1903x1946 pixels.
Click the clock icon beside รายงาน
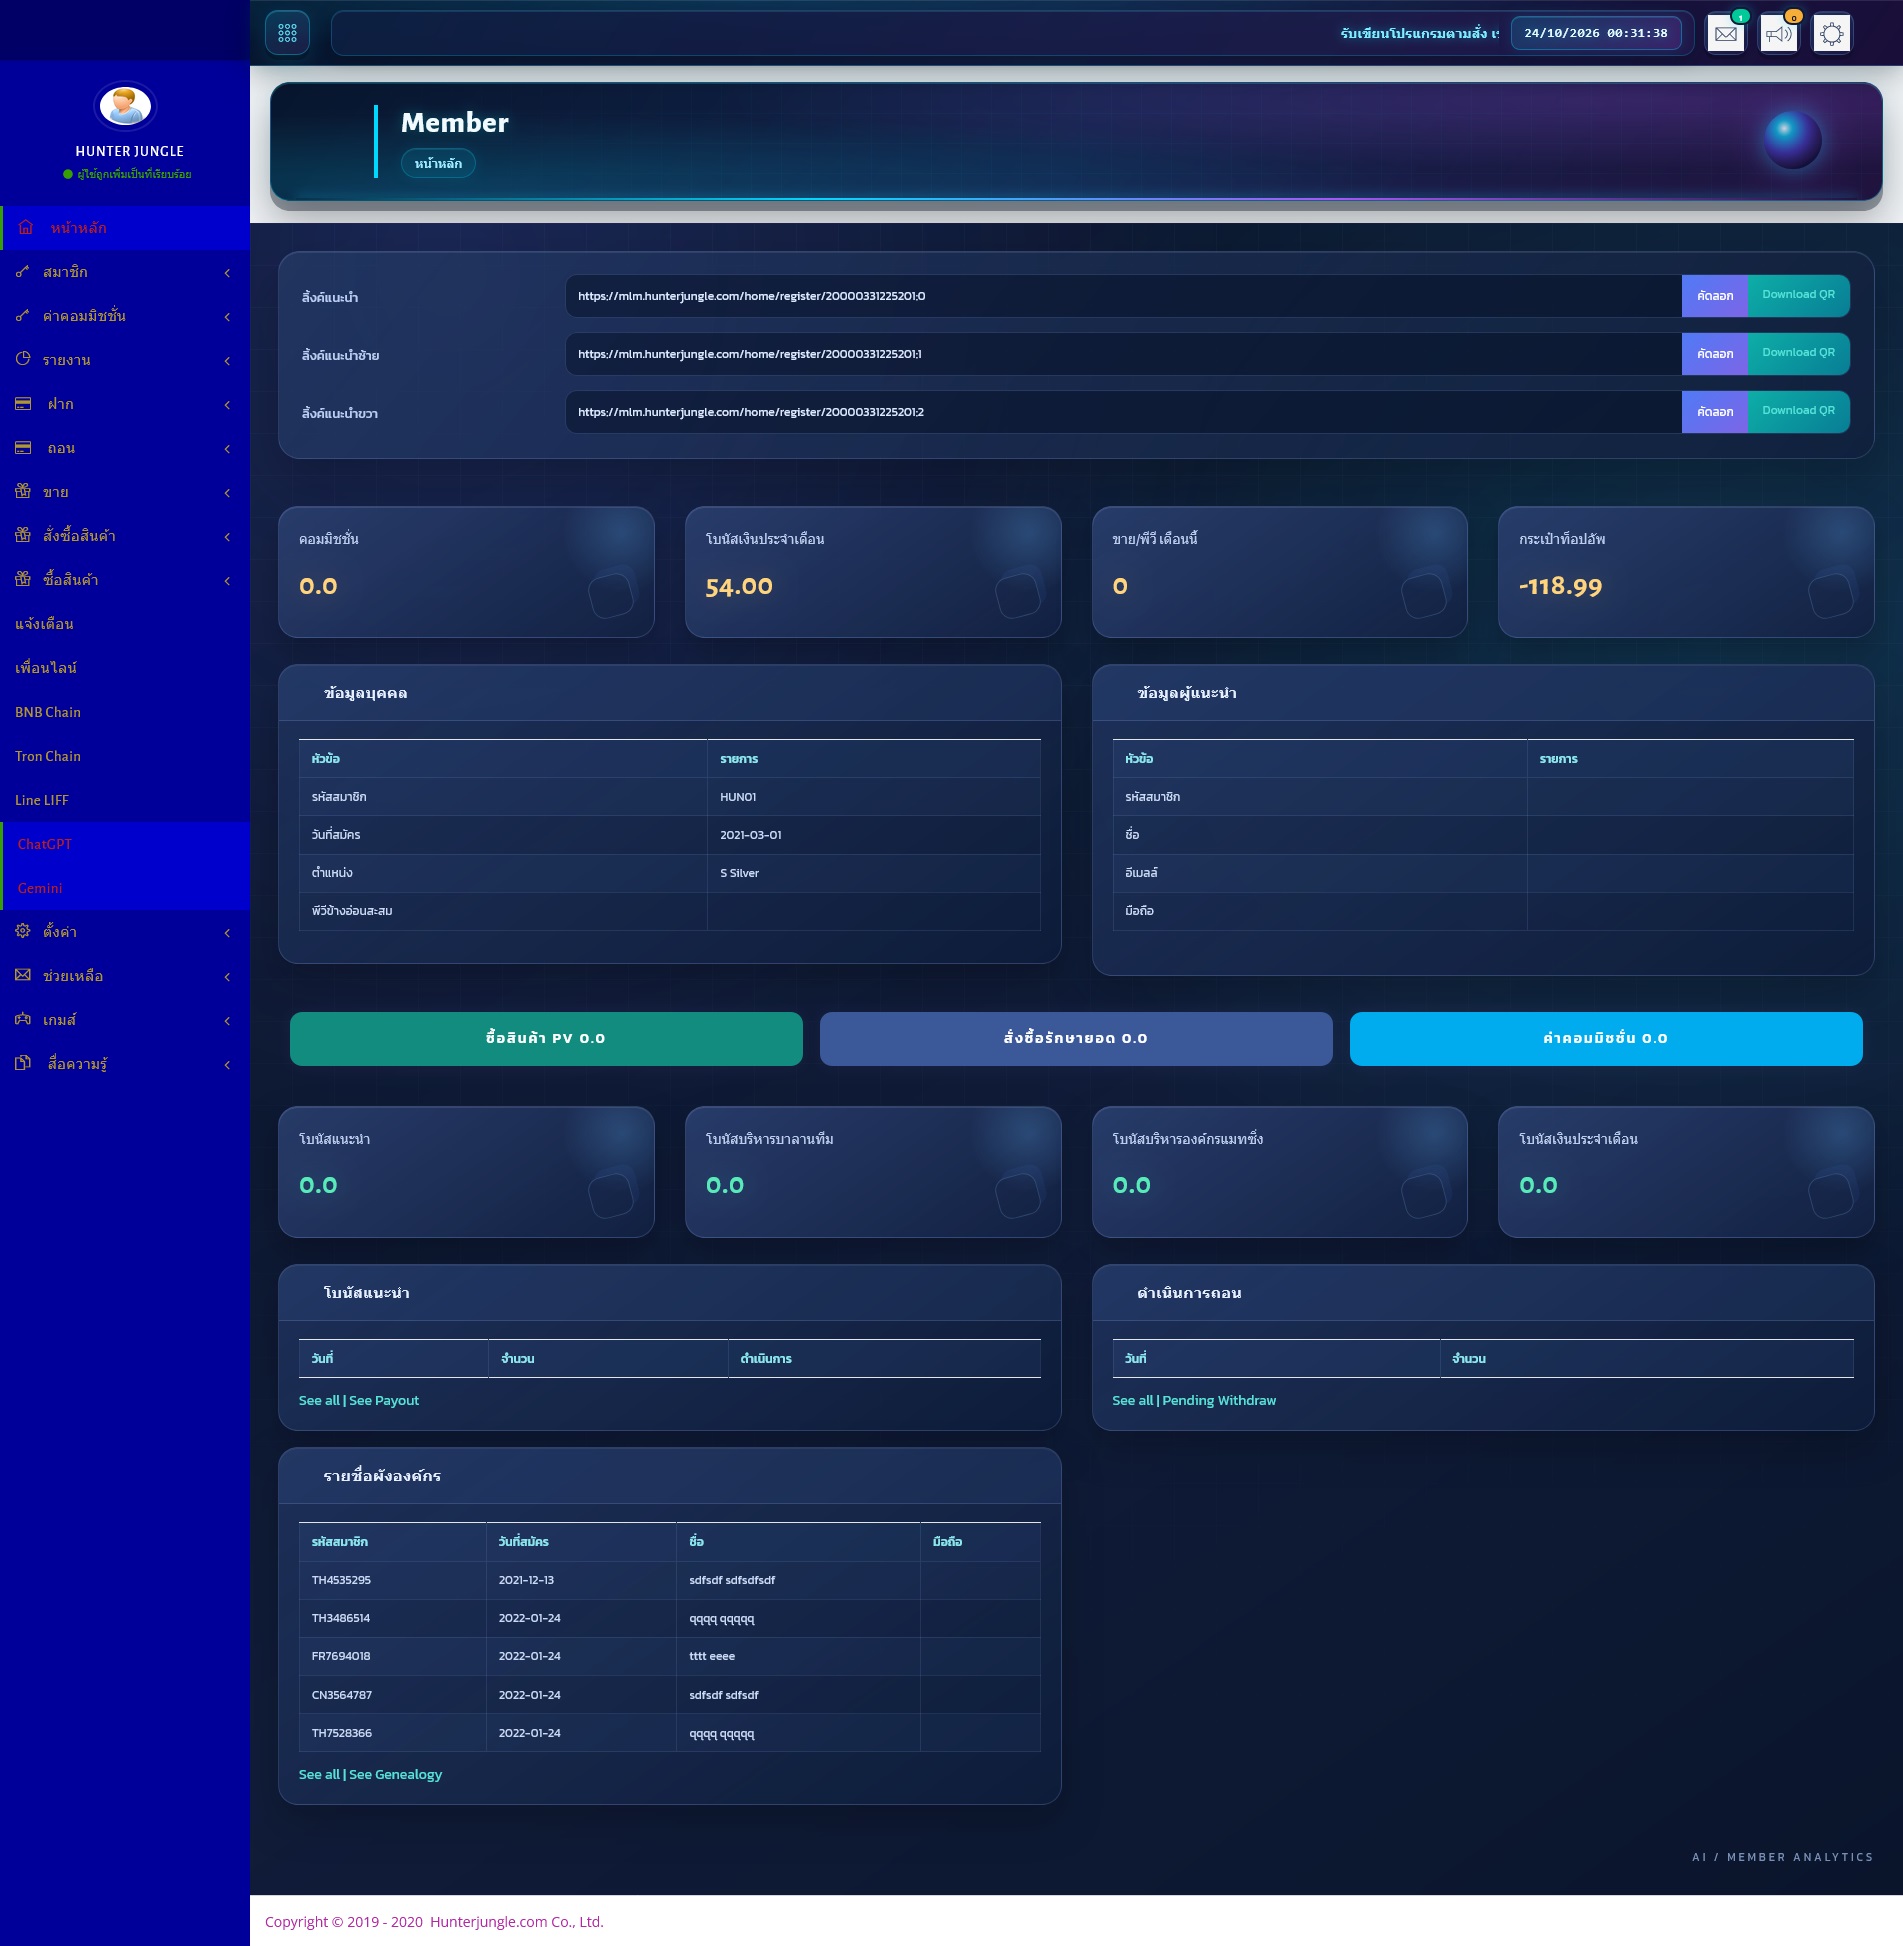[23, 359]
